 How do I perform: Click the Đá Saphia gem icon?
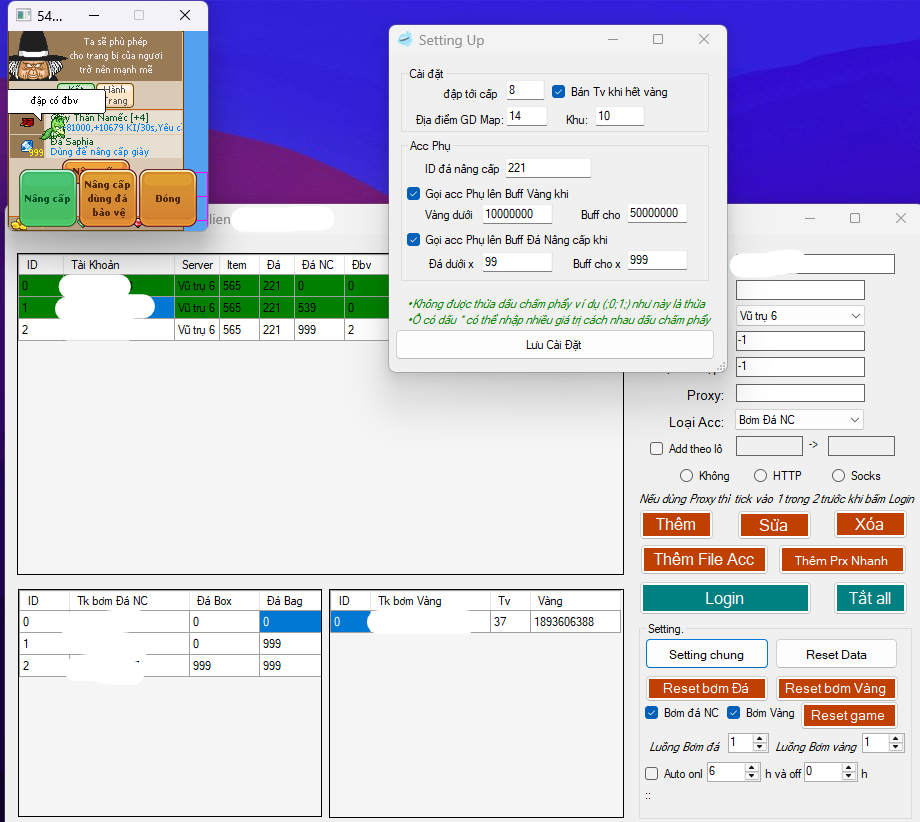pos(27,146)
